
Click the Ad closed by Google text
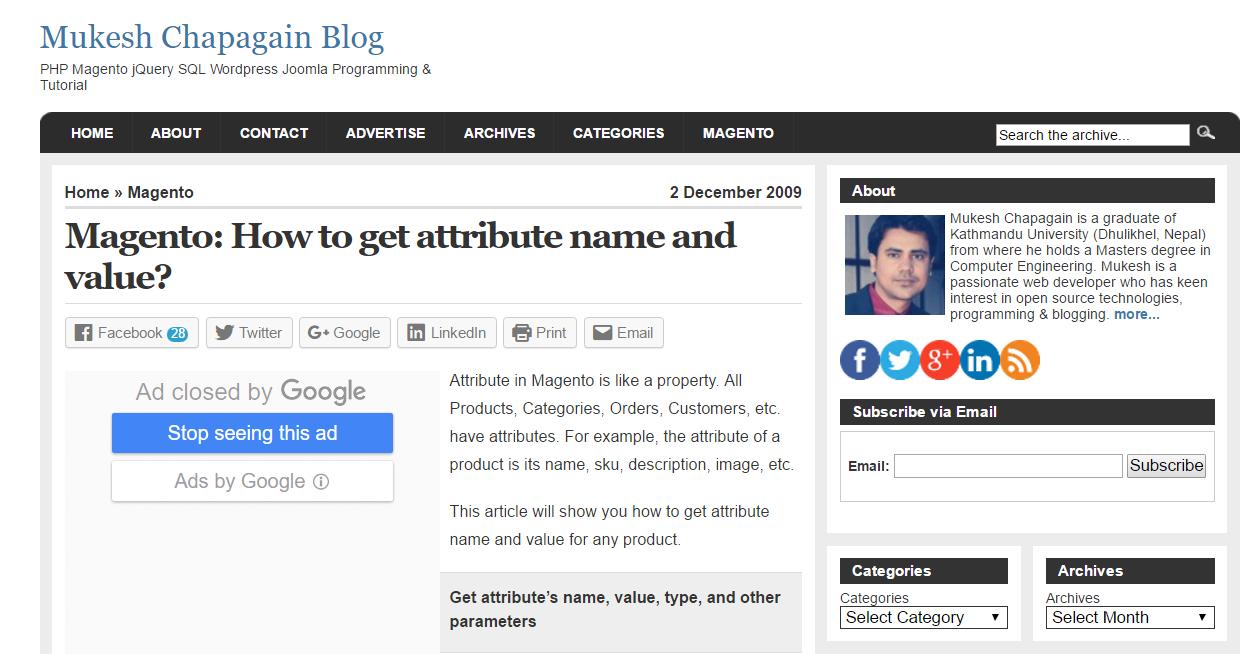pos(251,391)
